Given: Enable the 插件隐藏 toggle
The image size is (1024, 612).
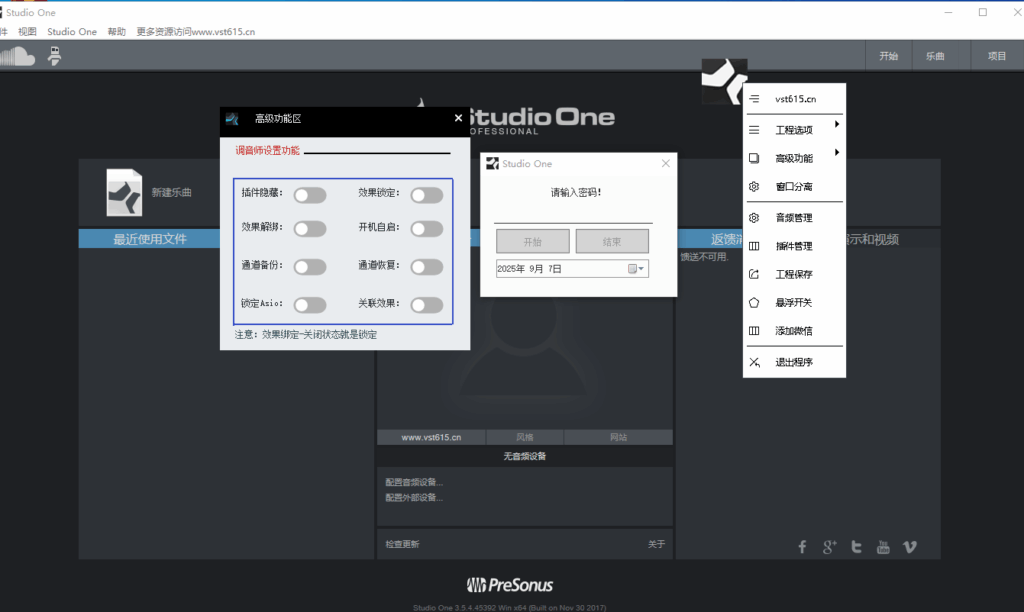Looking at the screenshot, I should 310,196.
